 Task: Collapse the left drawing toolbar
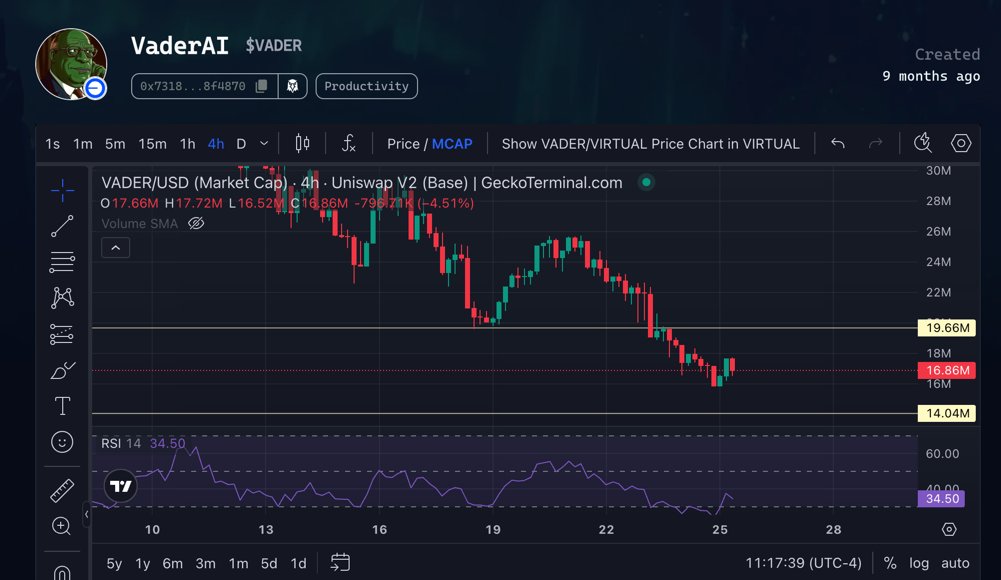pyautogui.click(x=86, y=514)
